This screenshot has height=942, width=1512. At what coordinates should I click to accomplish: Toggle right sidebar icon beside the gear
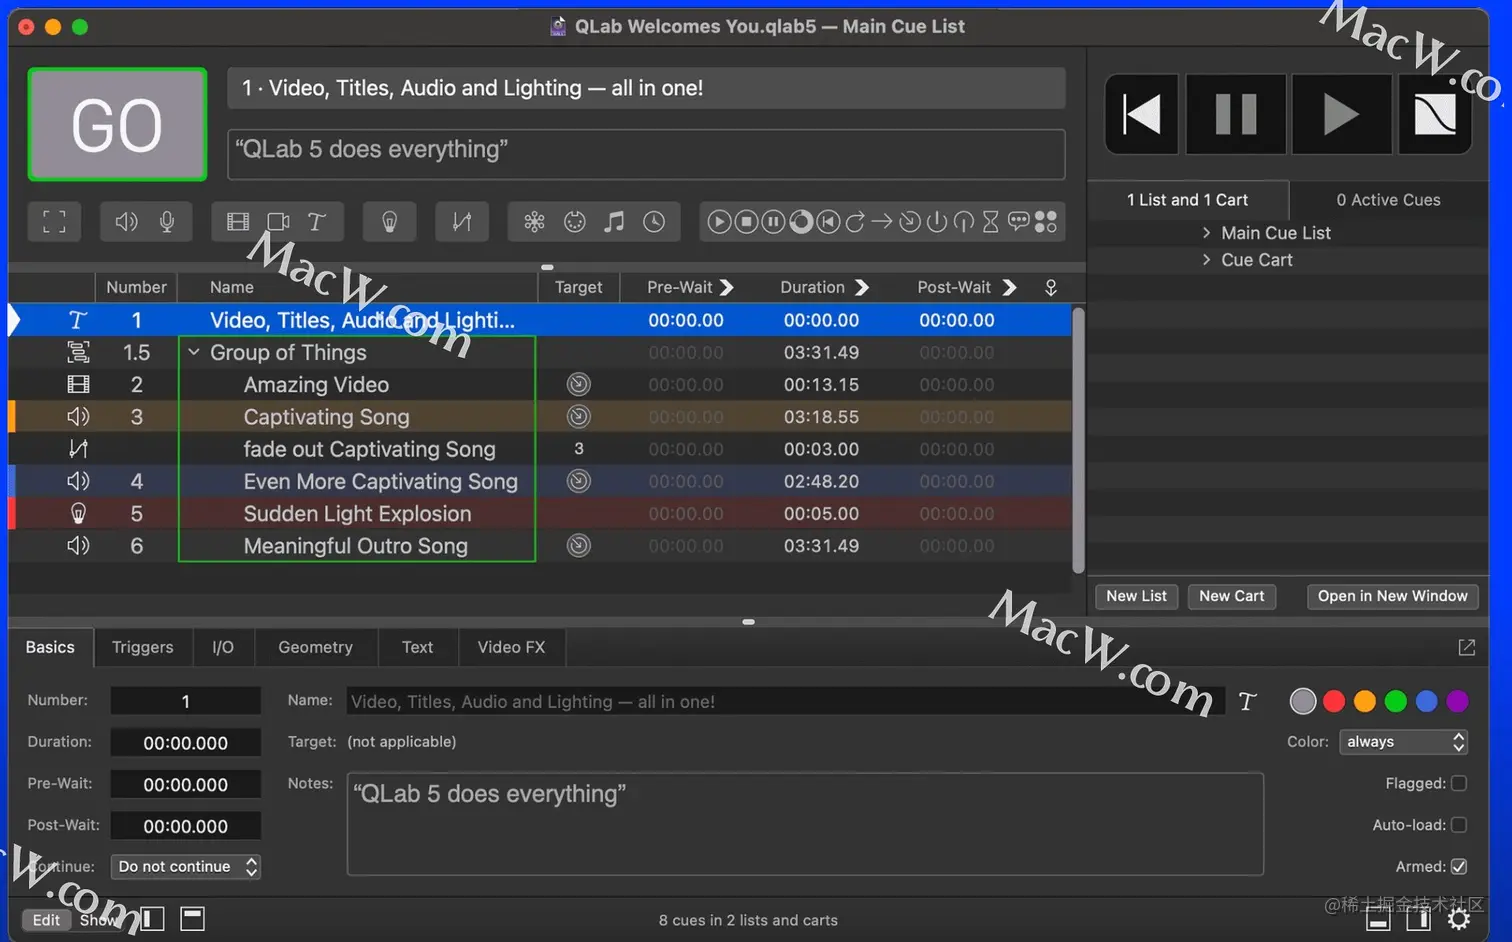click(x=1418, y=919)
